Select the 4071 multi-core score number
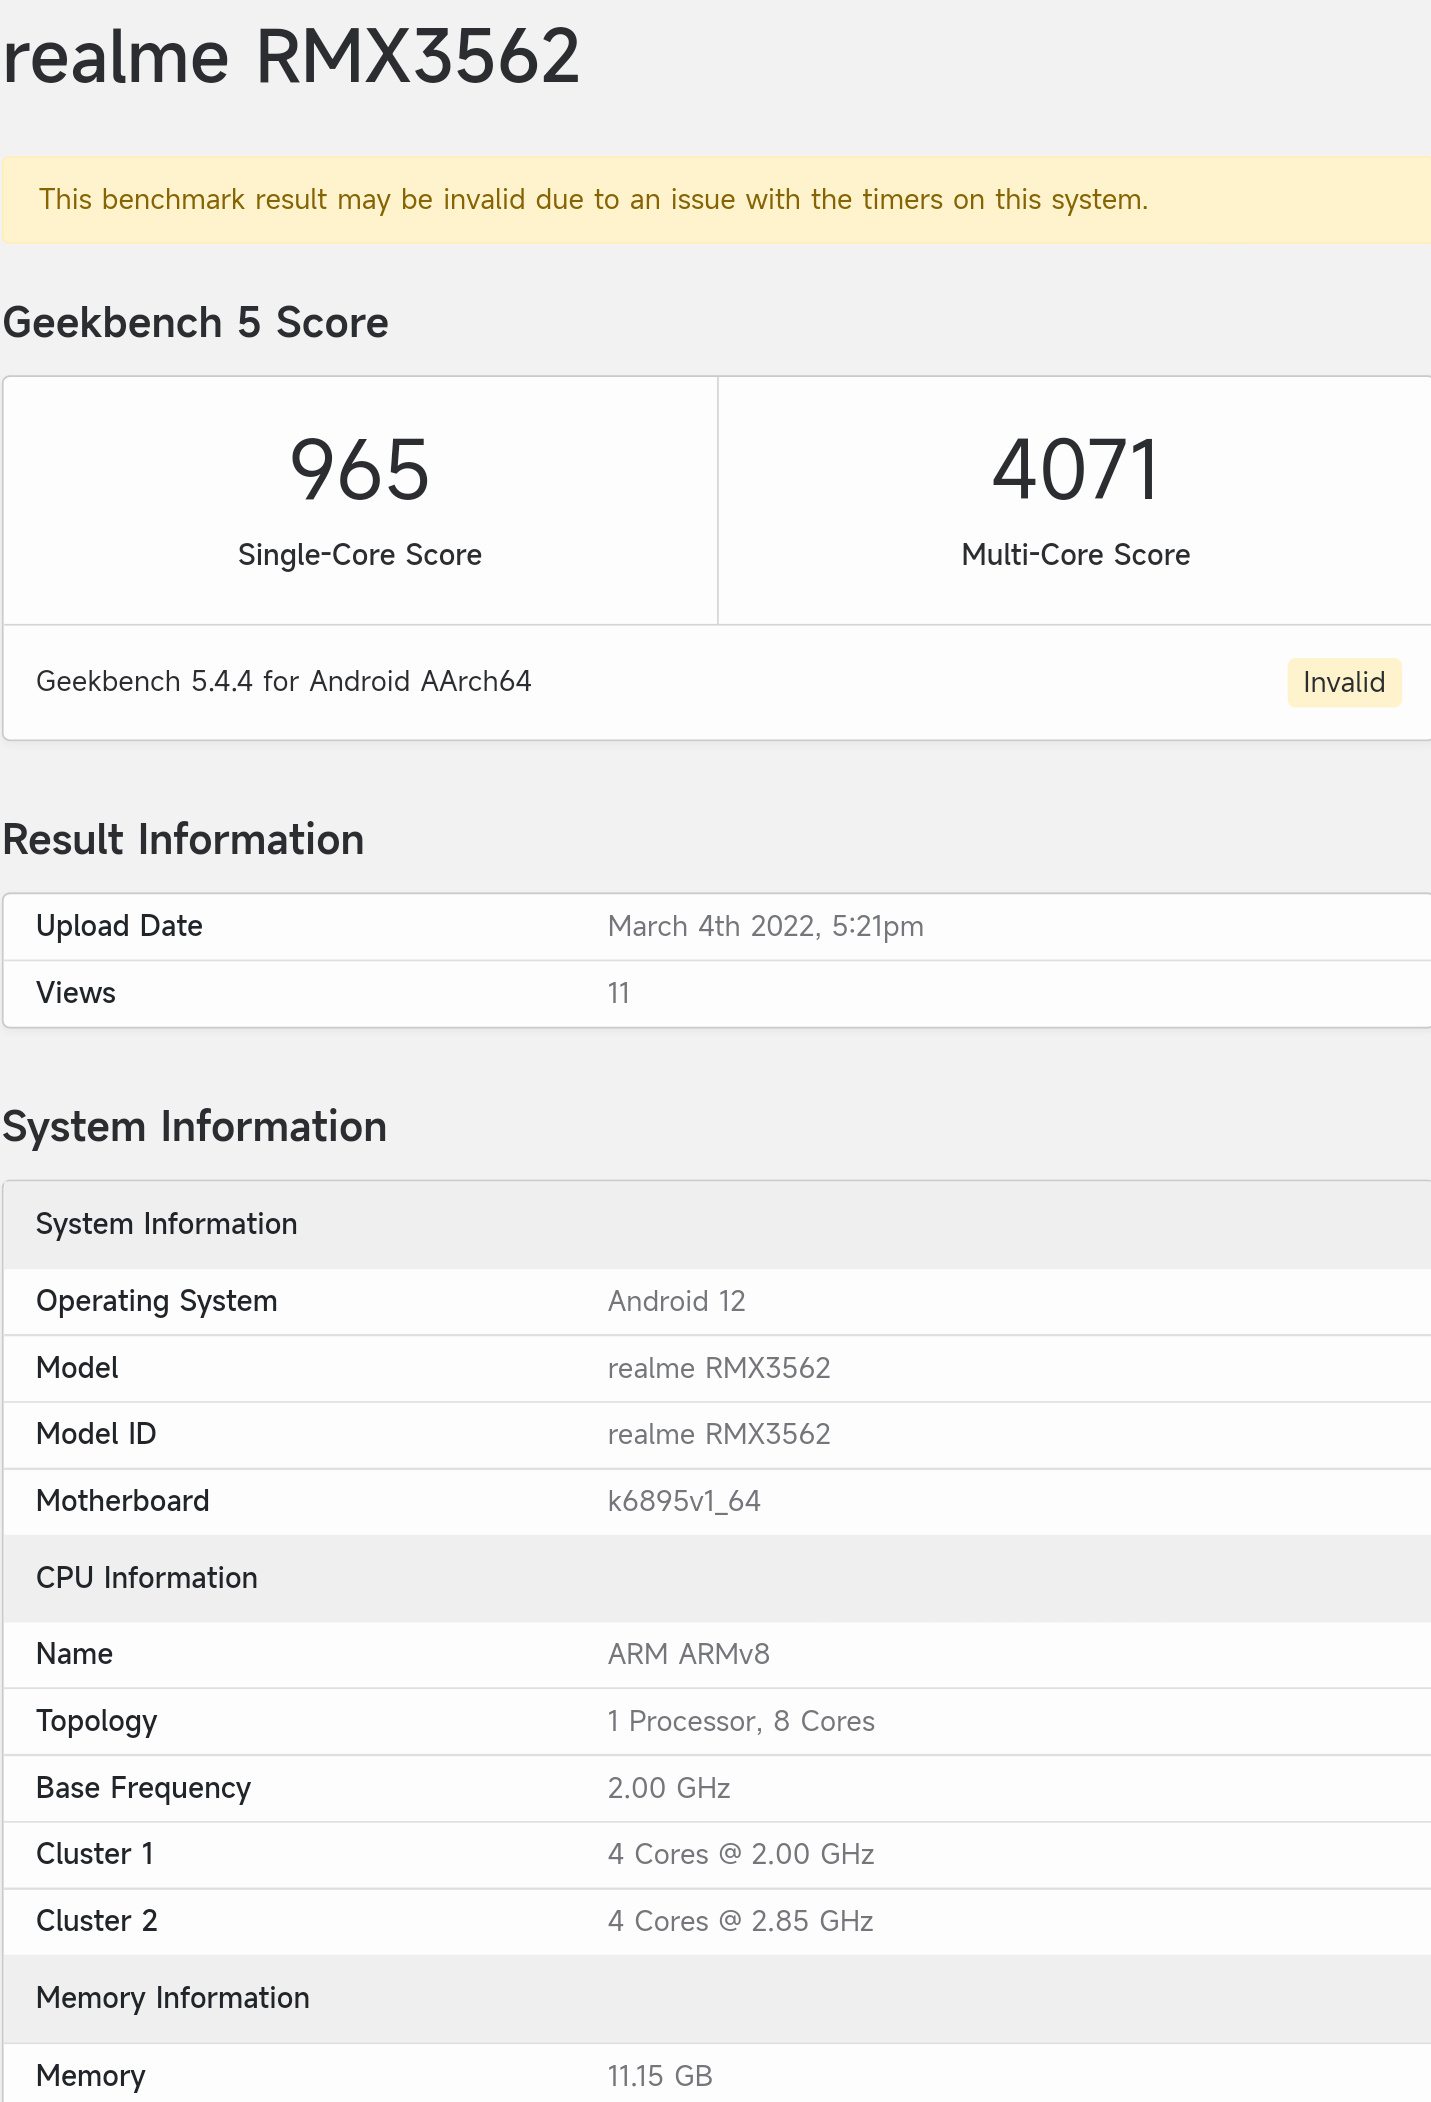Image resolution: width=1431 pixels, height=2102 pixels. pyautogui.click(x=1075, y=470)
